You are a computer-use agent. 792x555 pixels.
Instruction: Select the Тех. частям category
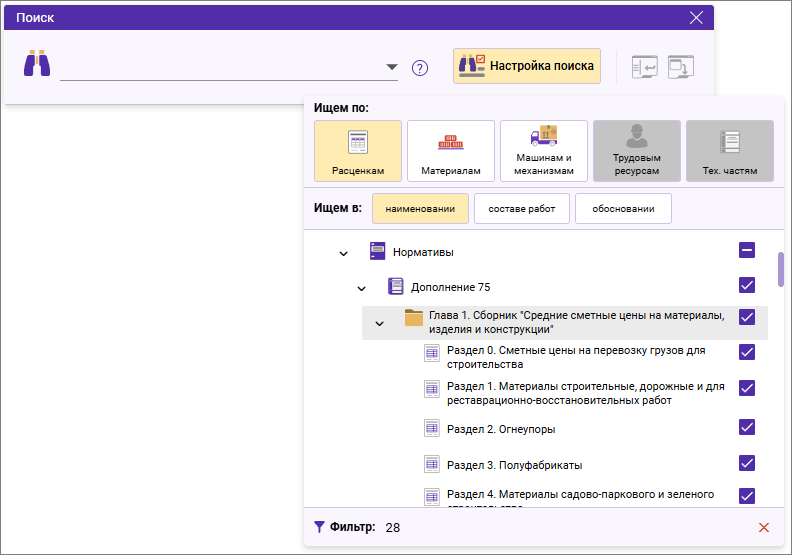(x=730, y=151)
